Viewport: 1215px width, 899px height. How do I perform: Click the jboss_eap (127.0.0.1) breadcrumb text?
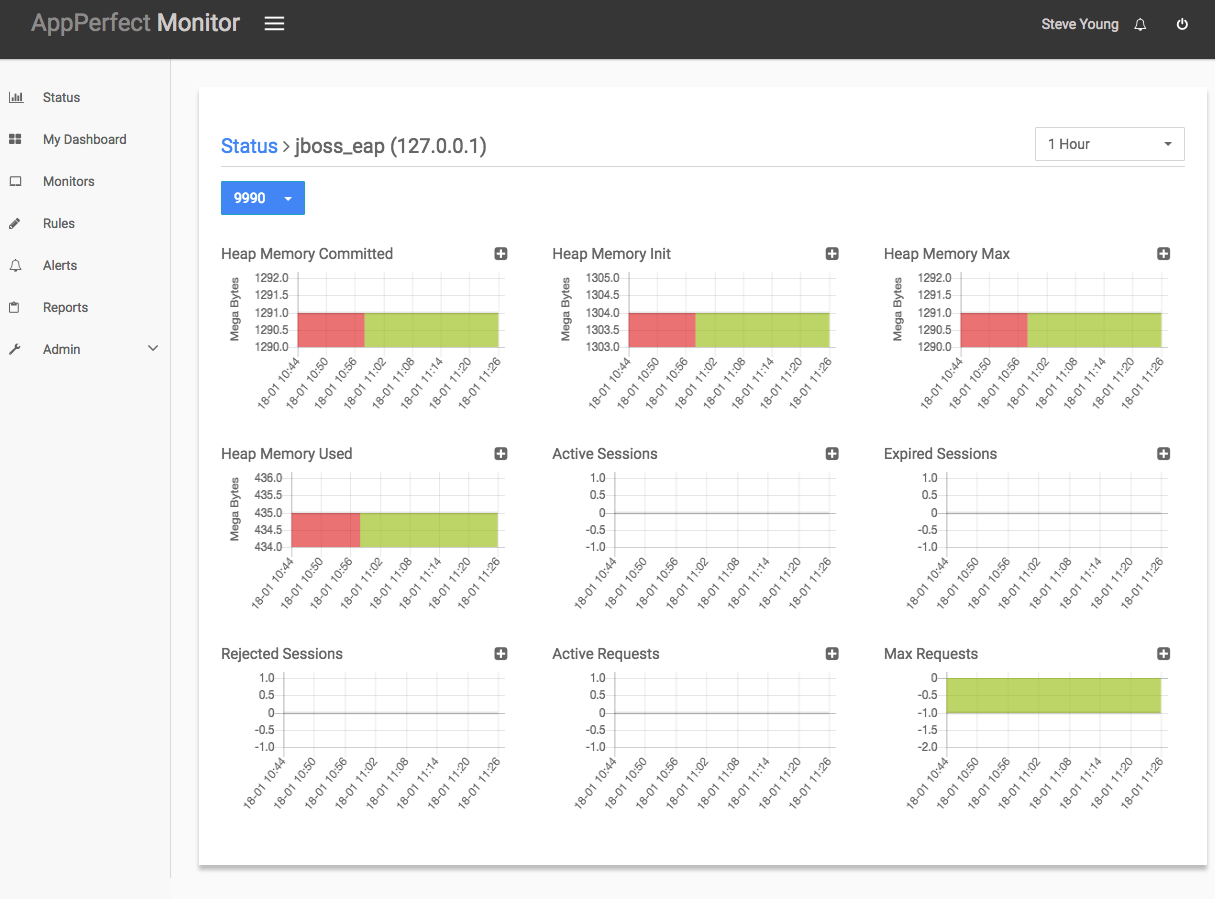[x=391, y=146]
